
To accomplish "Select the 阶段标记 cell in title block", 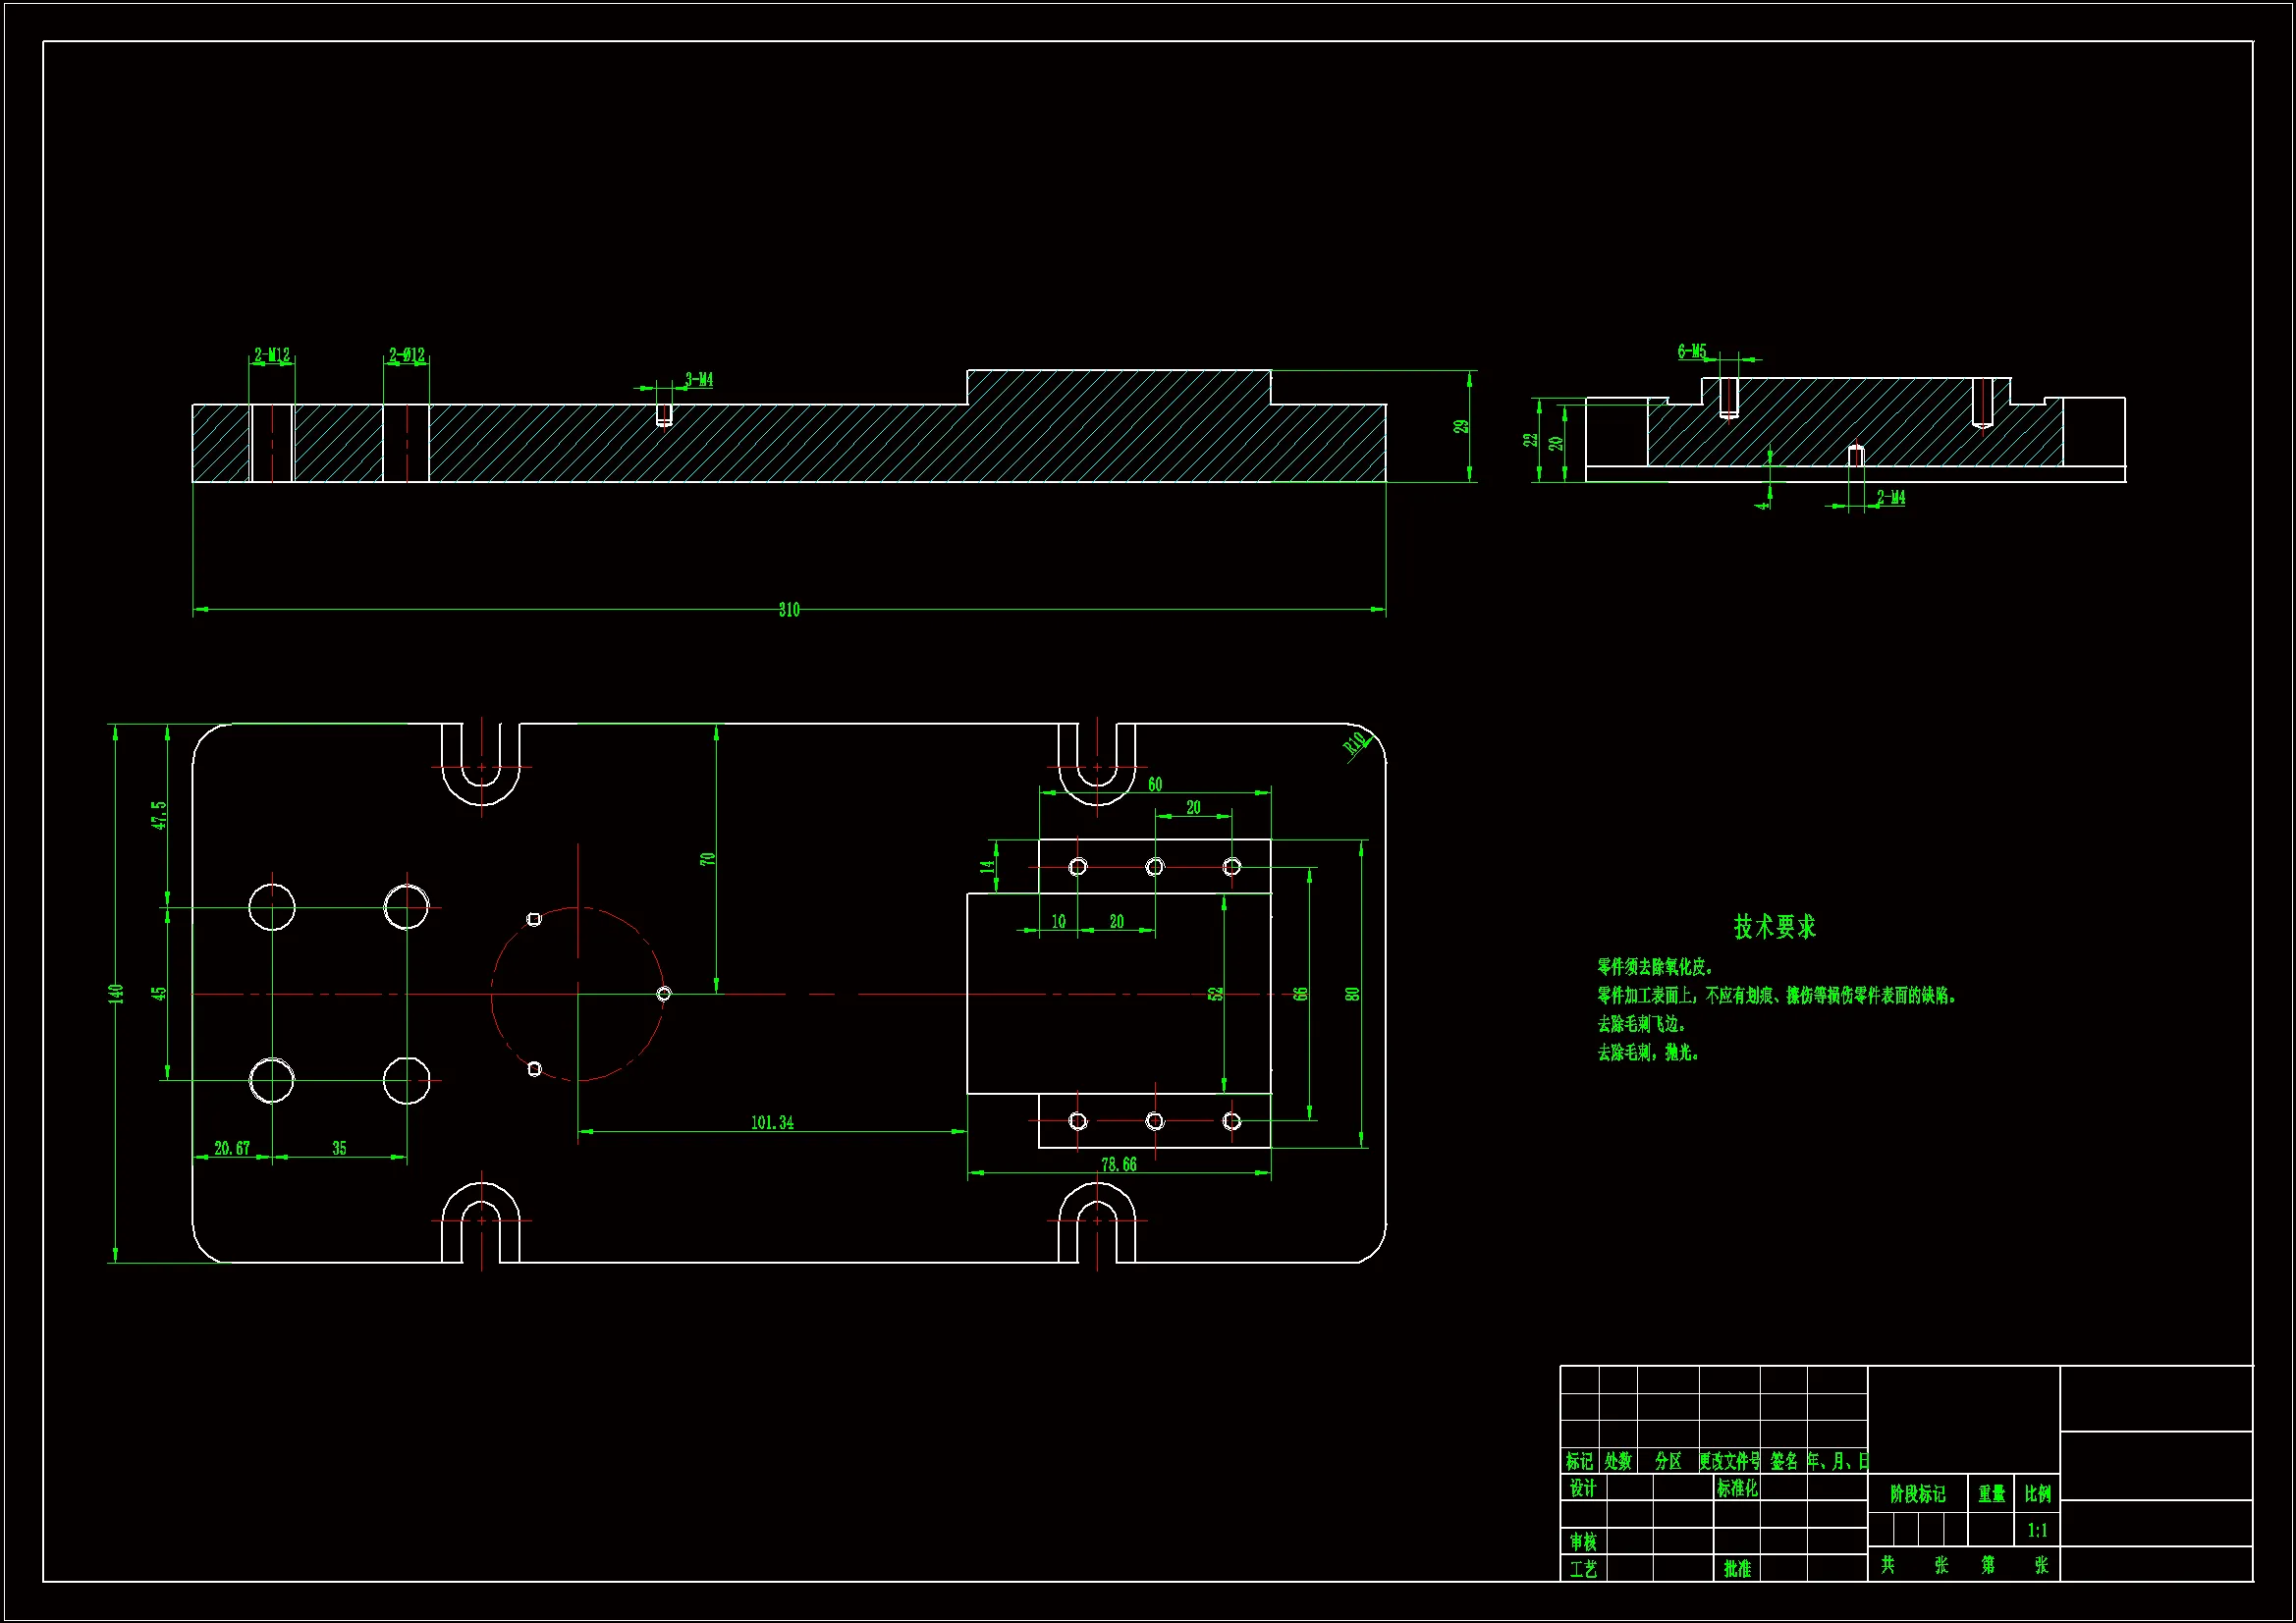I will pos(1917,1494).
